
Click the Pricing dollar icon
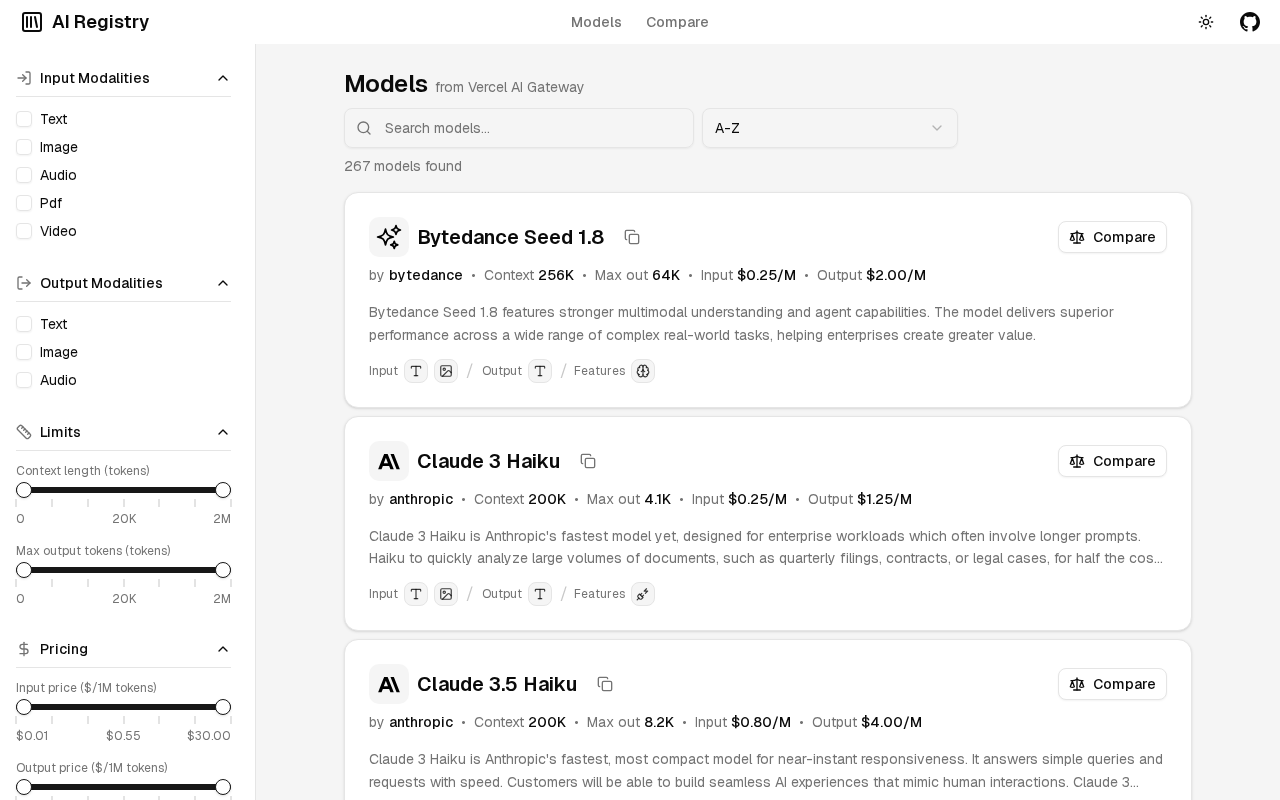coord(24,649)
